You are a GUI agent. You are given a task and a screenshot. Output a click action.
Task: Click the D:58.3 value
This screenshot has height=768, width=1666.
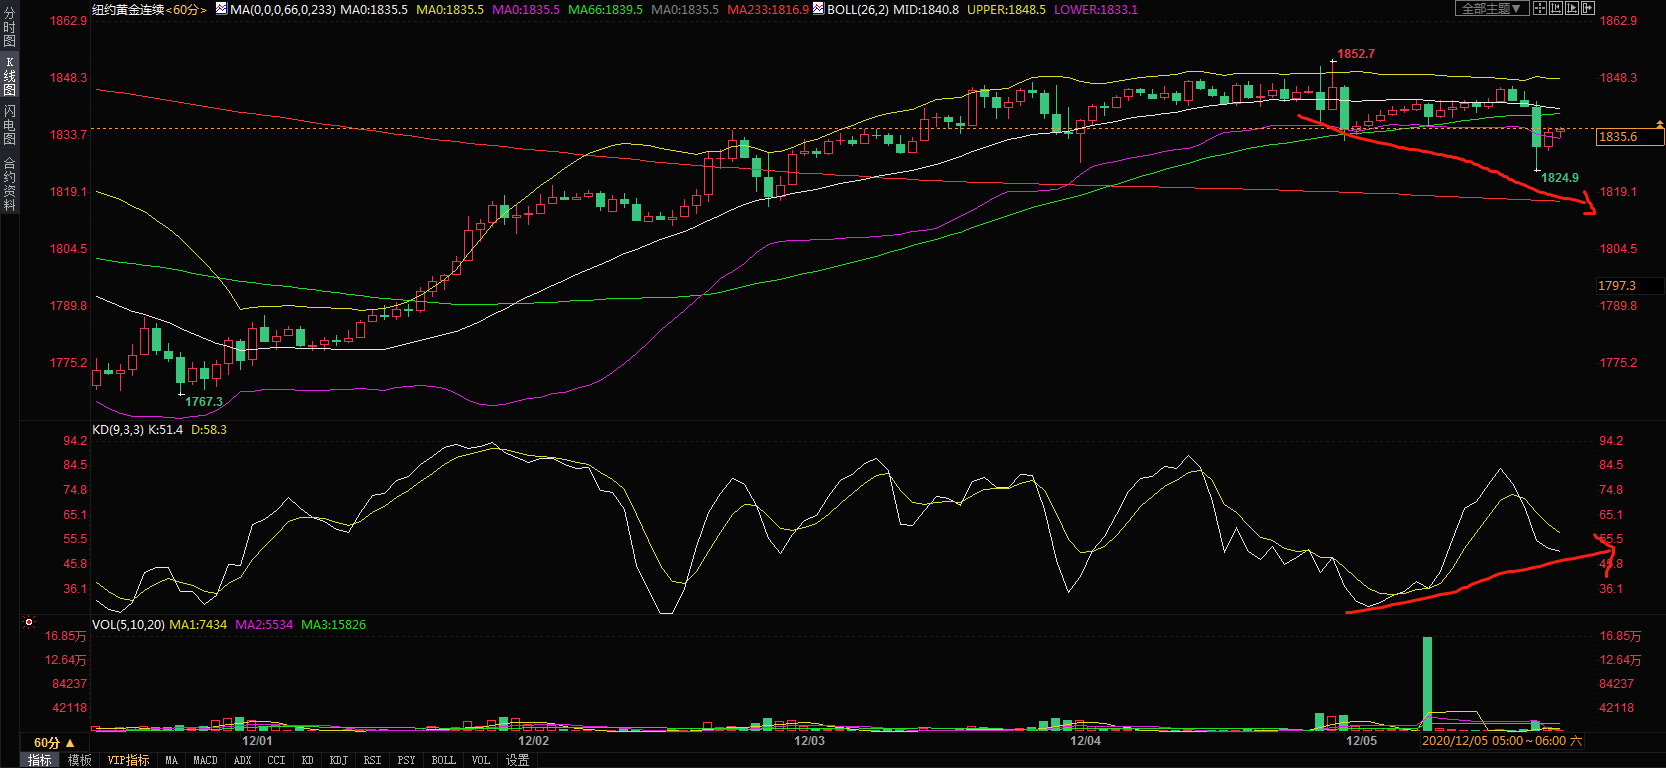(209, 430)
